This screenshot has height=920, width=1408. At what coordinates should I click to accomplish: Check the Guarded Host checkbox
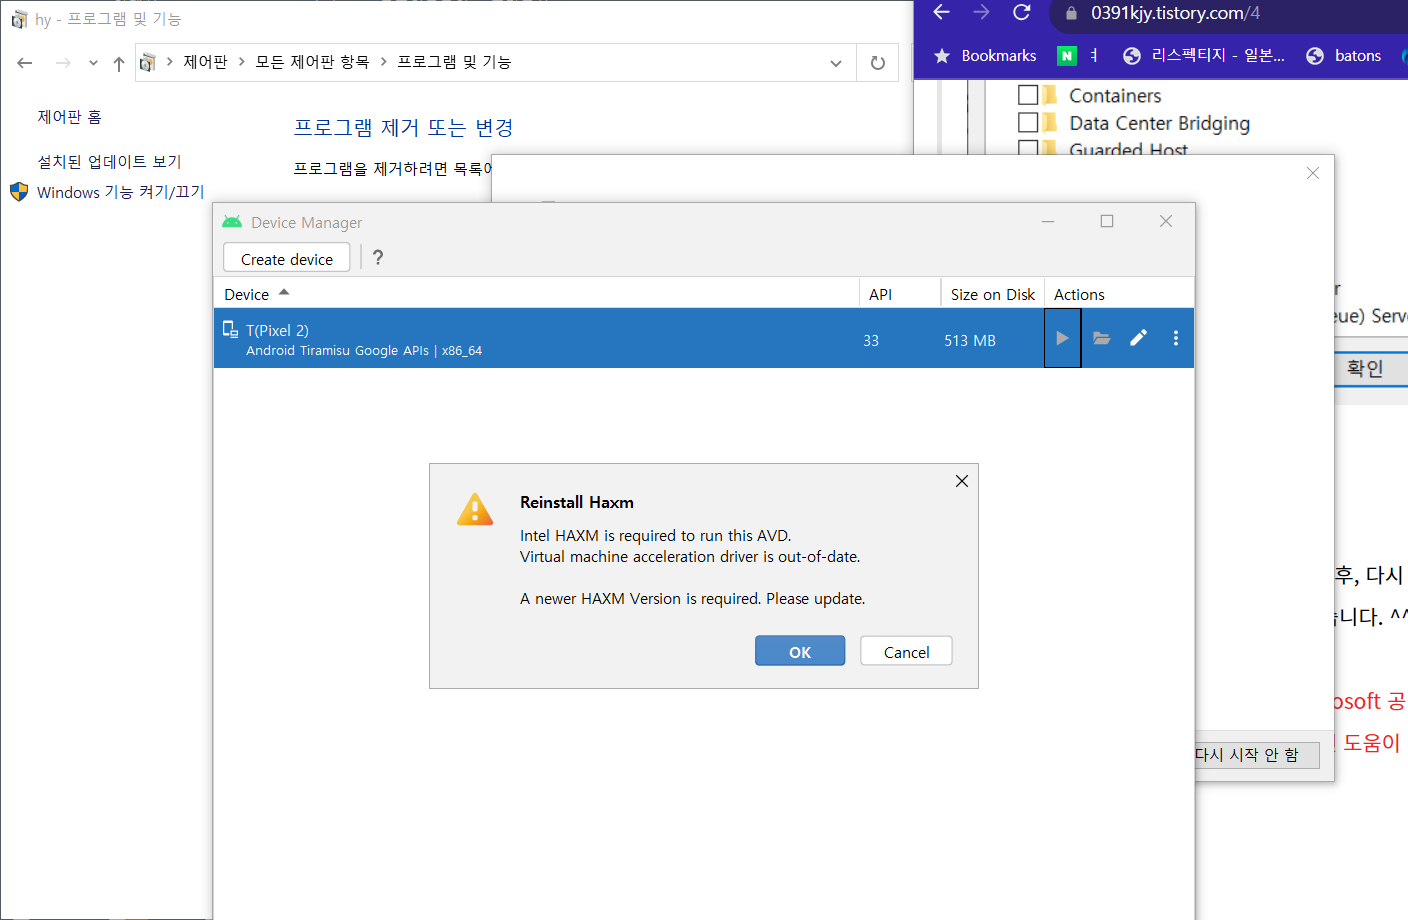pos(1028,148)
